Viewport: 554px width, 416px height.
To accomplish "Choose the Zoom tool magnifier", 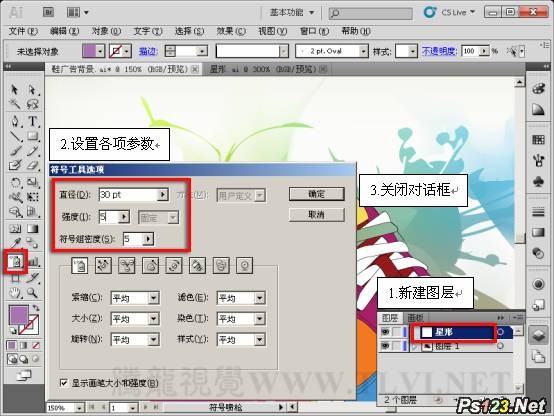I will (33, 293).
